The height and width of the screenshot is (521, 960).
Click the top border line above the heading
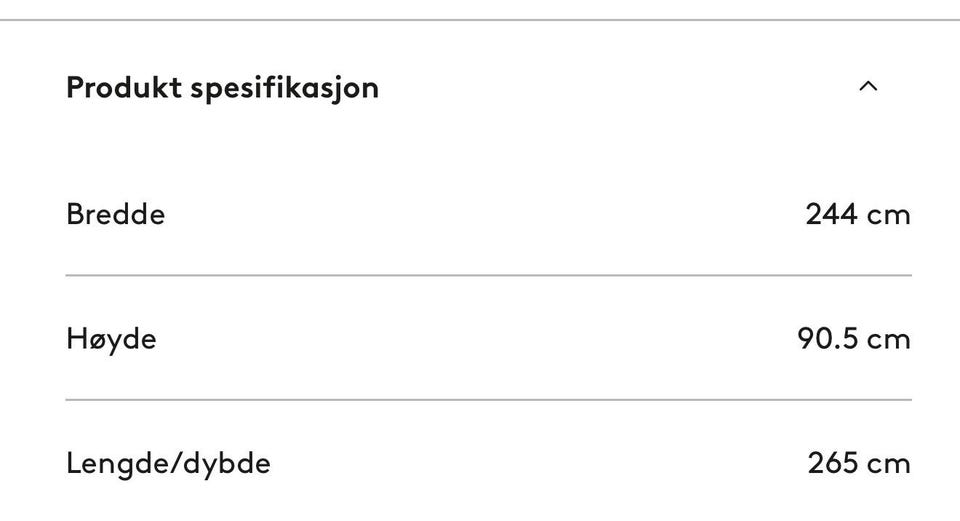click(480, 20)
